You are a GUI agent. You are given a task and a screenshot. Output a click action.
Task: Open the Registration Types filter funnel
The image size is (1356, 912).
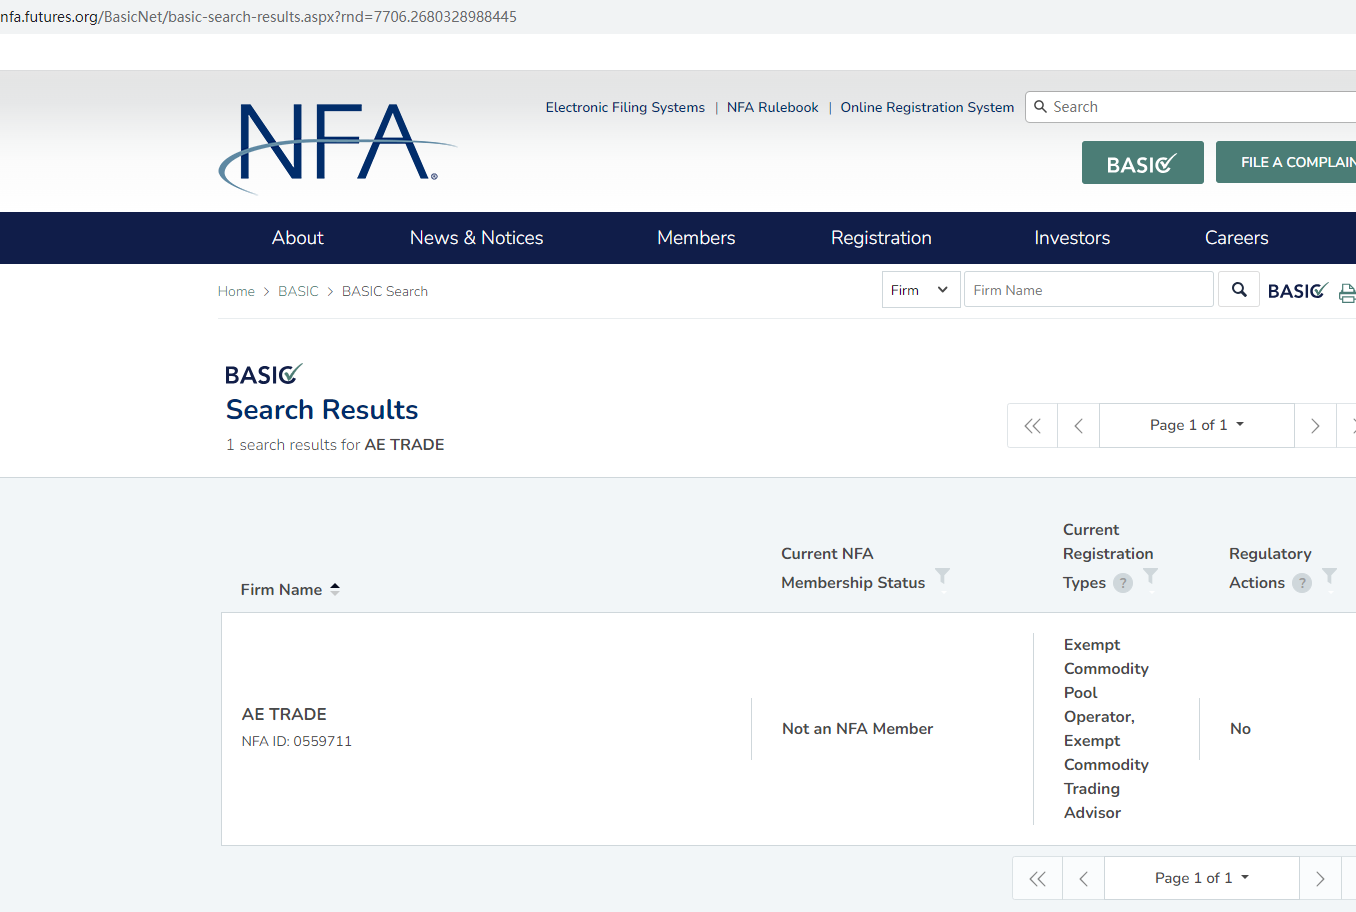click(x=1151, y=577)
